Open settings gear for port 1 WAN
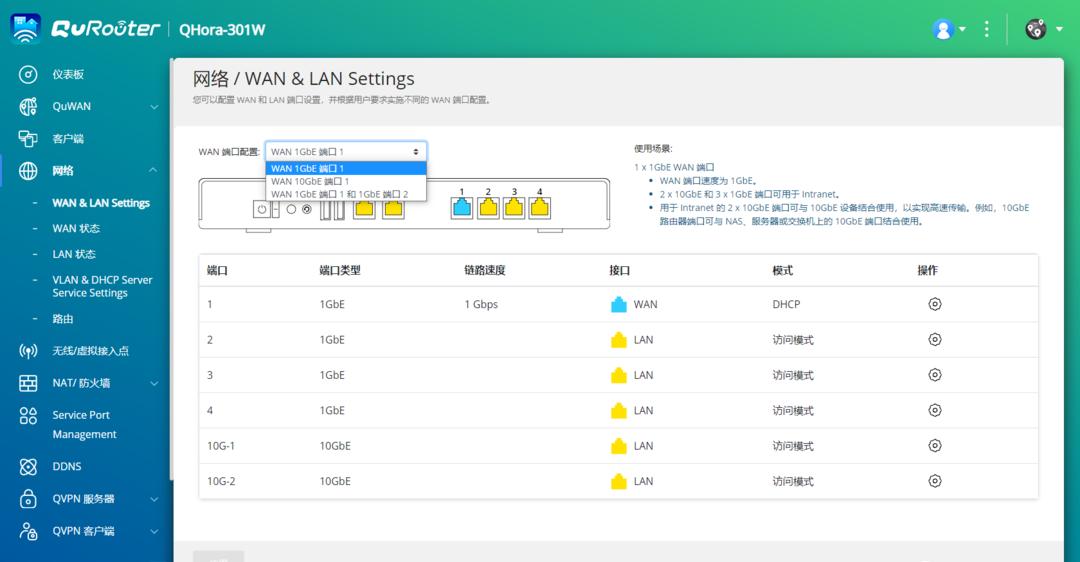Viewport: 1080px width, 562px height. (x=934, y=304)
